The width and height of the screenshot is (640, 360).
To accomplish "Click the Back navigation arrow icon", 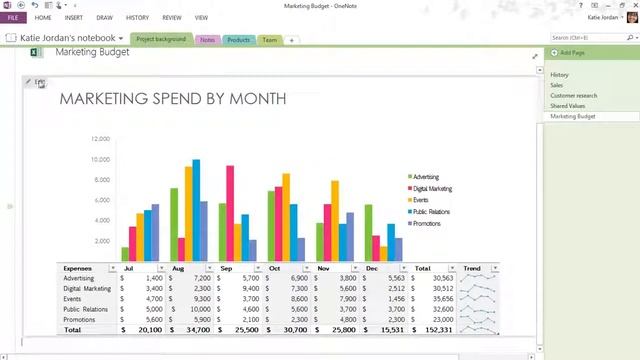I will coord(21,5).
